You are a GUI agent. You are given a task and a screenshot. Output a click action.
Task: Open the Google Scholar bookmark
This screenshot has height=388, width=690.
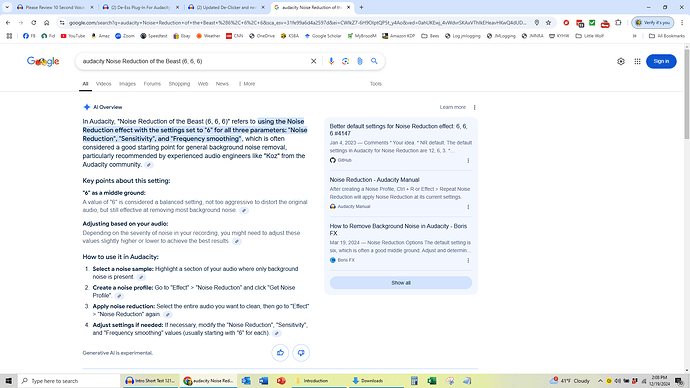[x=323, y=36]
